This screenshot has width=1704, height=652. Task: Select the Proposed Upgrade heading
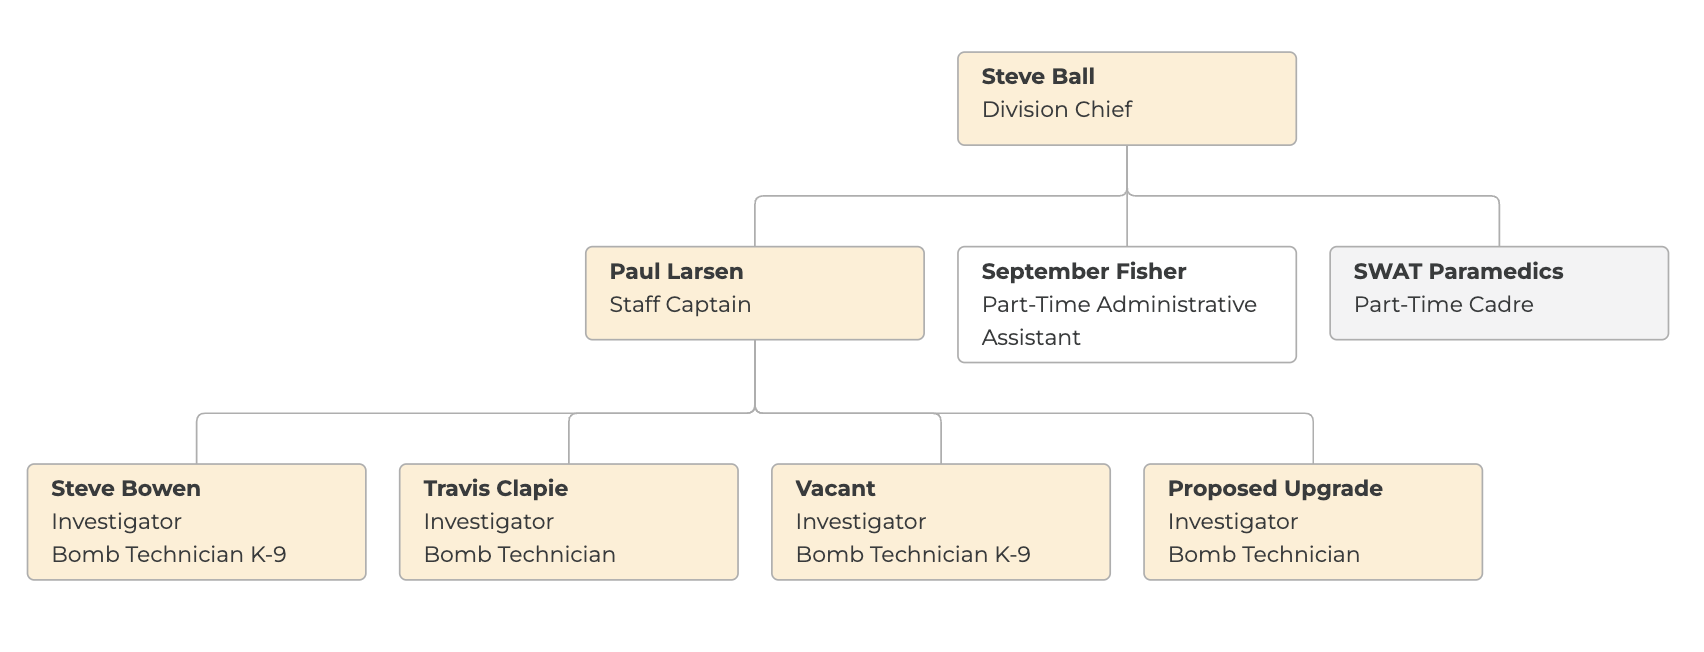point(1274,489)
